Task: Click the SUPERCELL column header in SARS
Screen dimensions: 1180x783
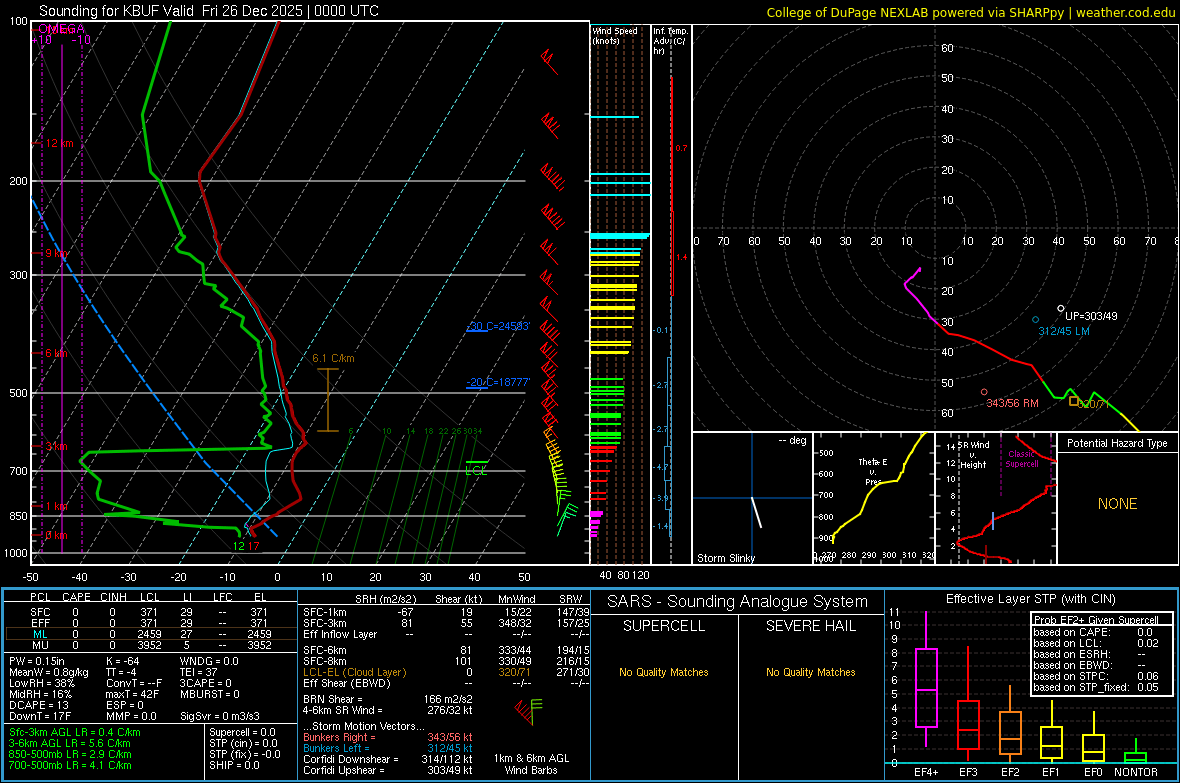Action: (x=664, y=626)
